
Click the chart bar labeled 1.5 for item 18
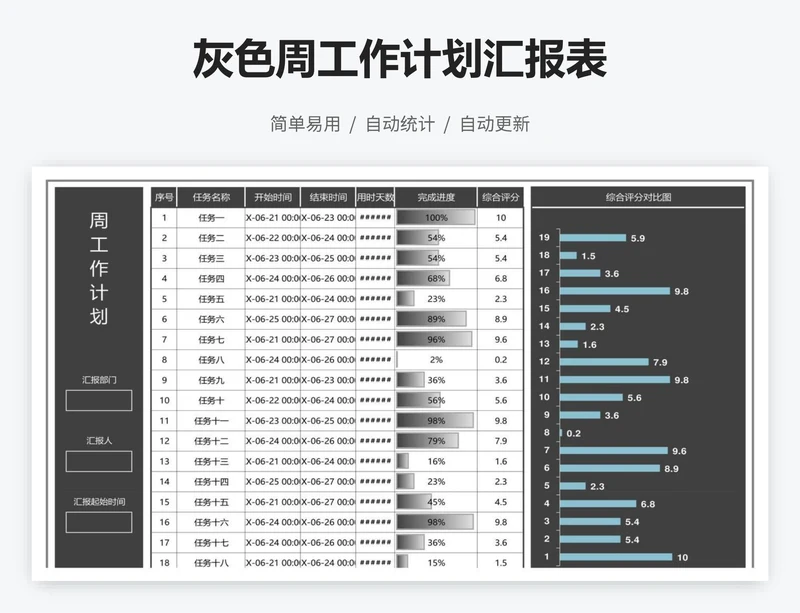pyautogui.click(x=568, y=255)
